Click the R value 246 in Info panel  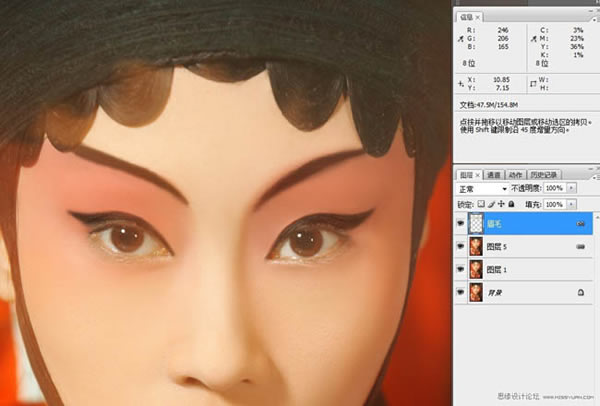point(503,30)
